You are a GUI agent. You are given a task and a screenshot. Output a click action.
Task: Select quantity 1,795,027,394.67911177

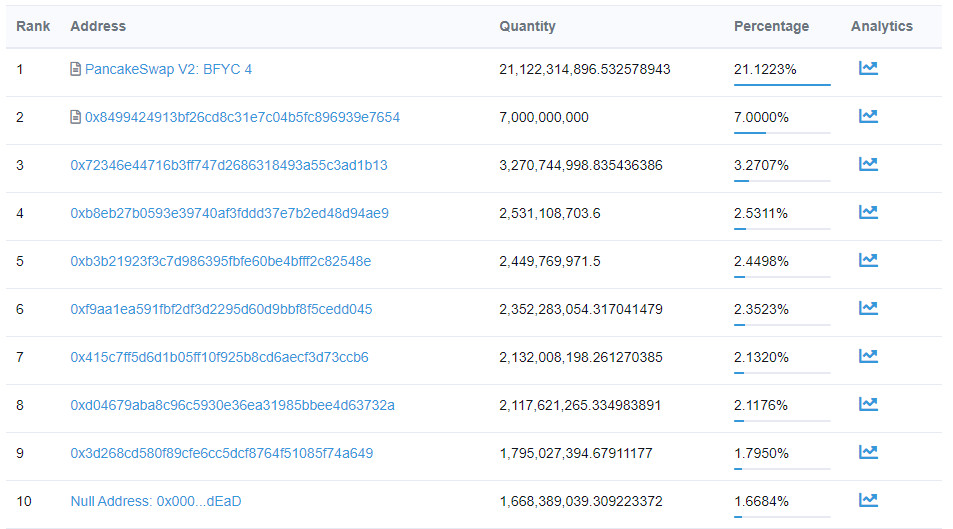(x=576, y=454)
